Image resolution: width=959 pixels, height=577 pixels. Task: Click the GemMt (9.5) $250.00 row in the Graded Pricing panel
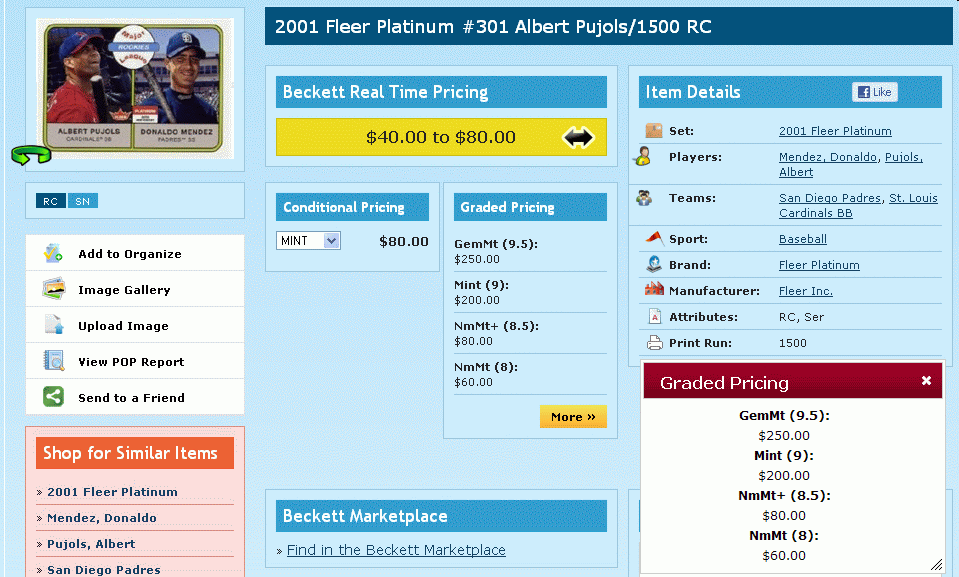(x=530, y=251)
